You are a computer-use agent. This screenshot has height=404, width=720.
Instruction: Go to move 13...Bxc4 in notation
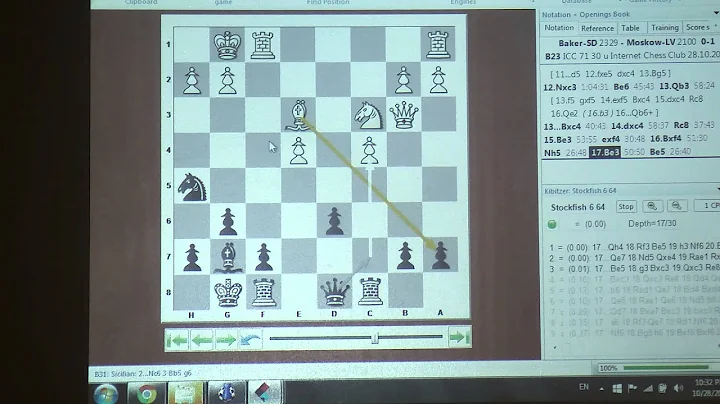click(x=562, y=126)
